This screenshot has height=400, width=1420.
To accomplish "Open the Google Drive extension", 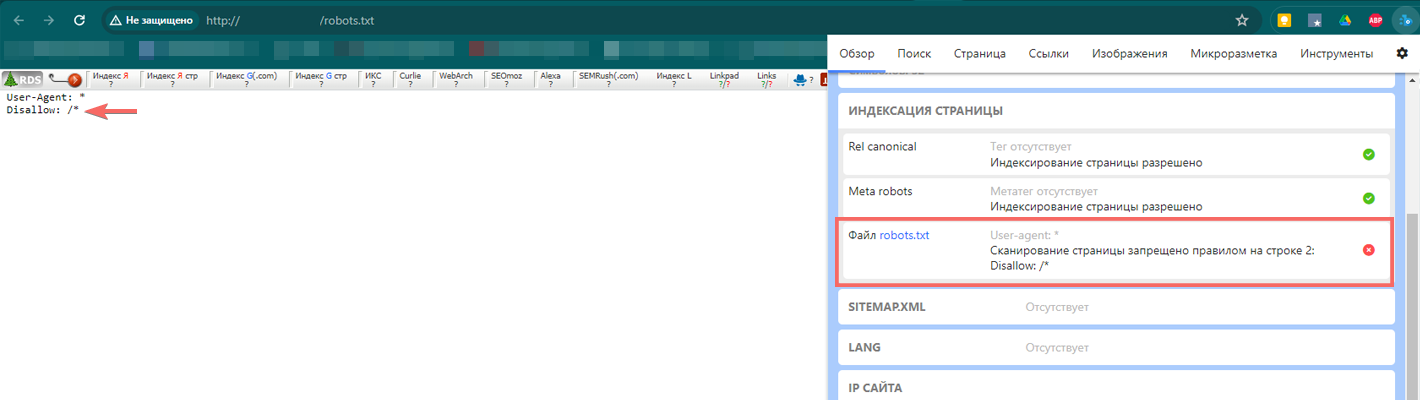I will (x=1345, y=20).
